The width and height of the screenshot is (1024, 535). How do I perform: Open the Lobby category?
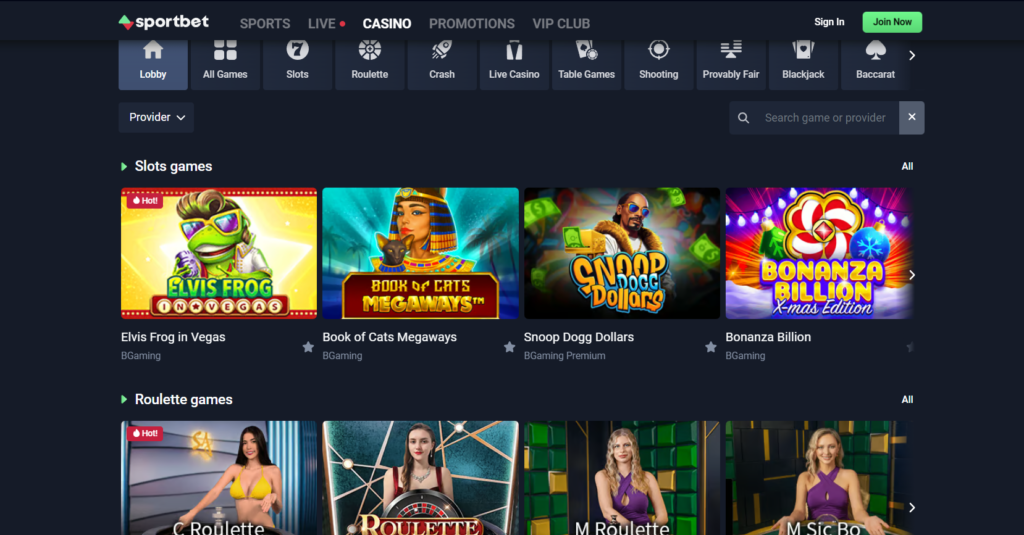tap(153, 64)
